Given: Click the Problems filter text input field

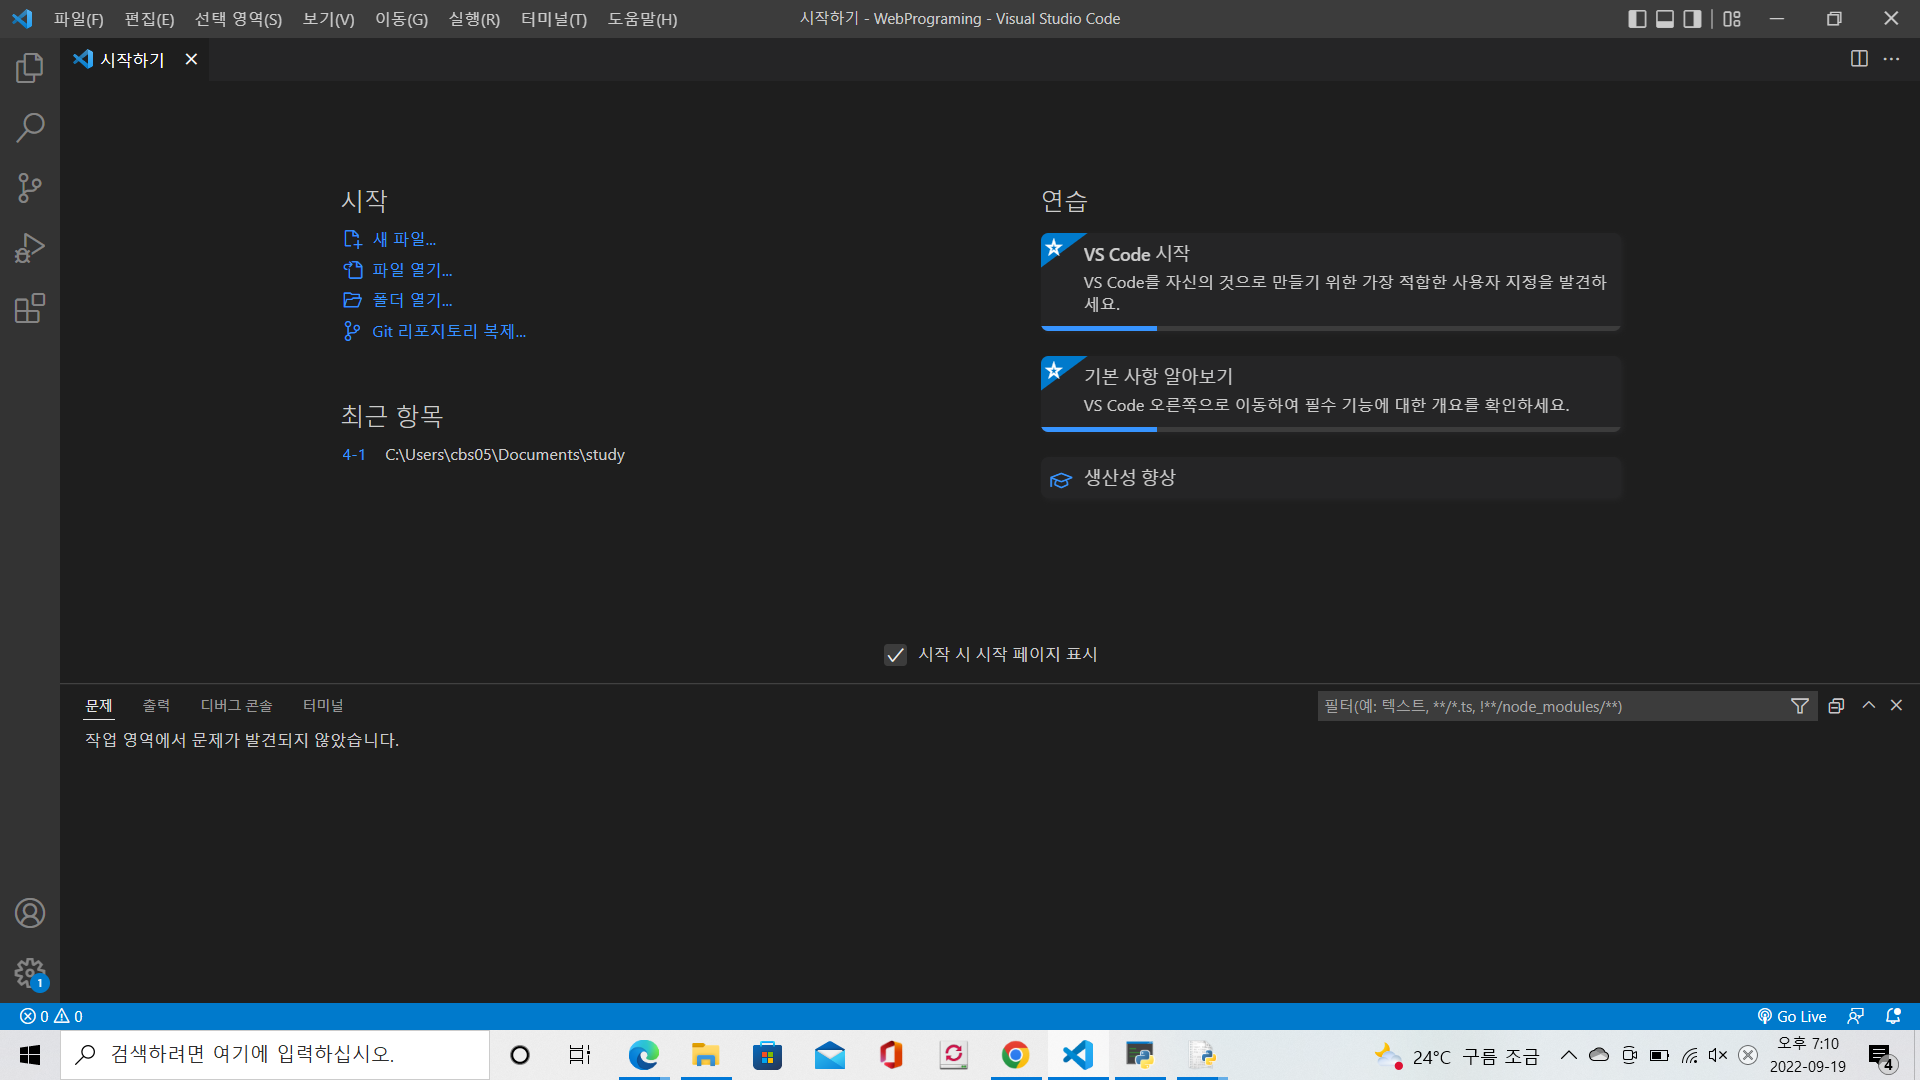Looking at the screenshot, I should point(1550,706).
